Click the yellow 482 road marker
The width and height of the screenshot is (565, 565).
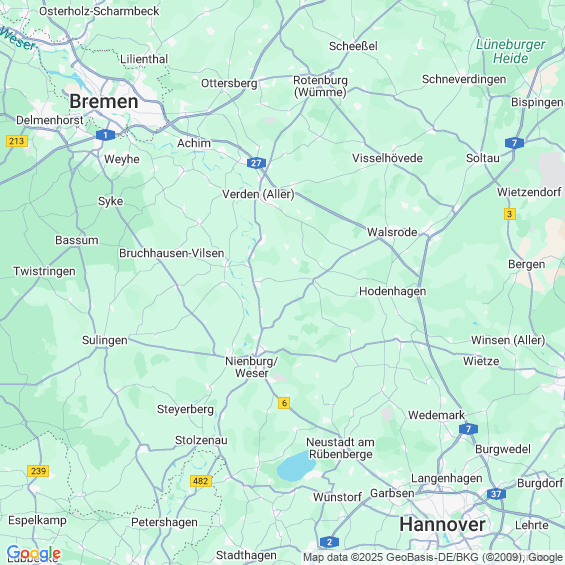point(201,481)
